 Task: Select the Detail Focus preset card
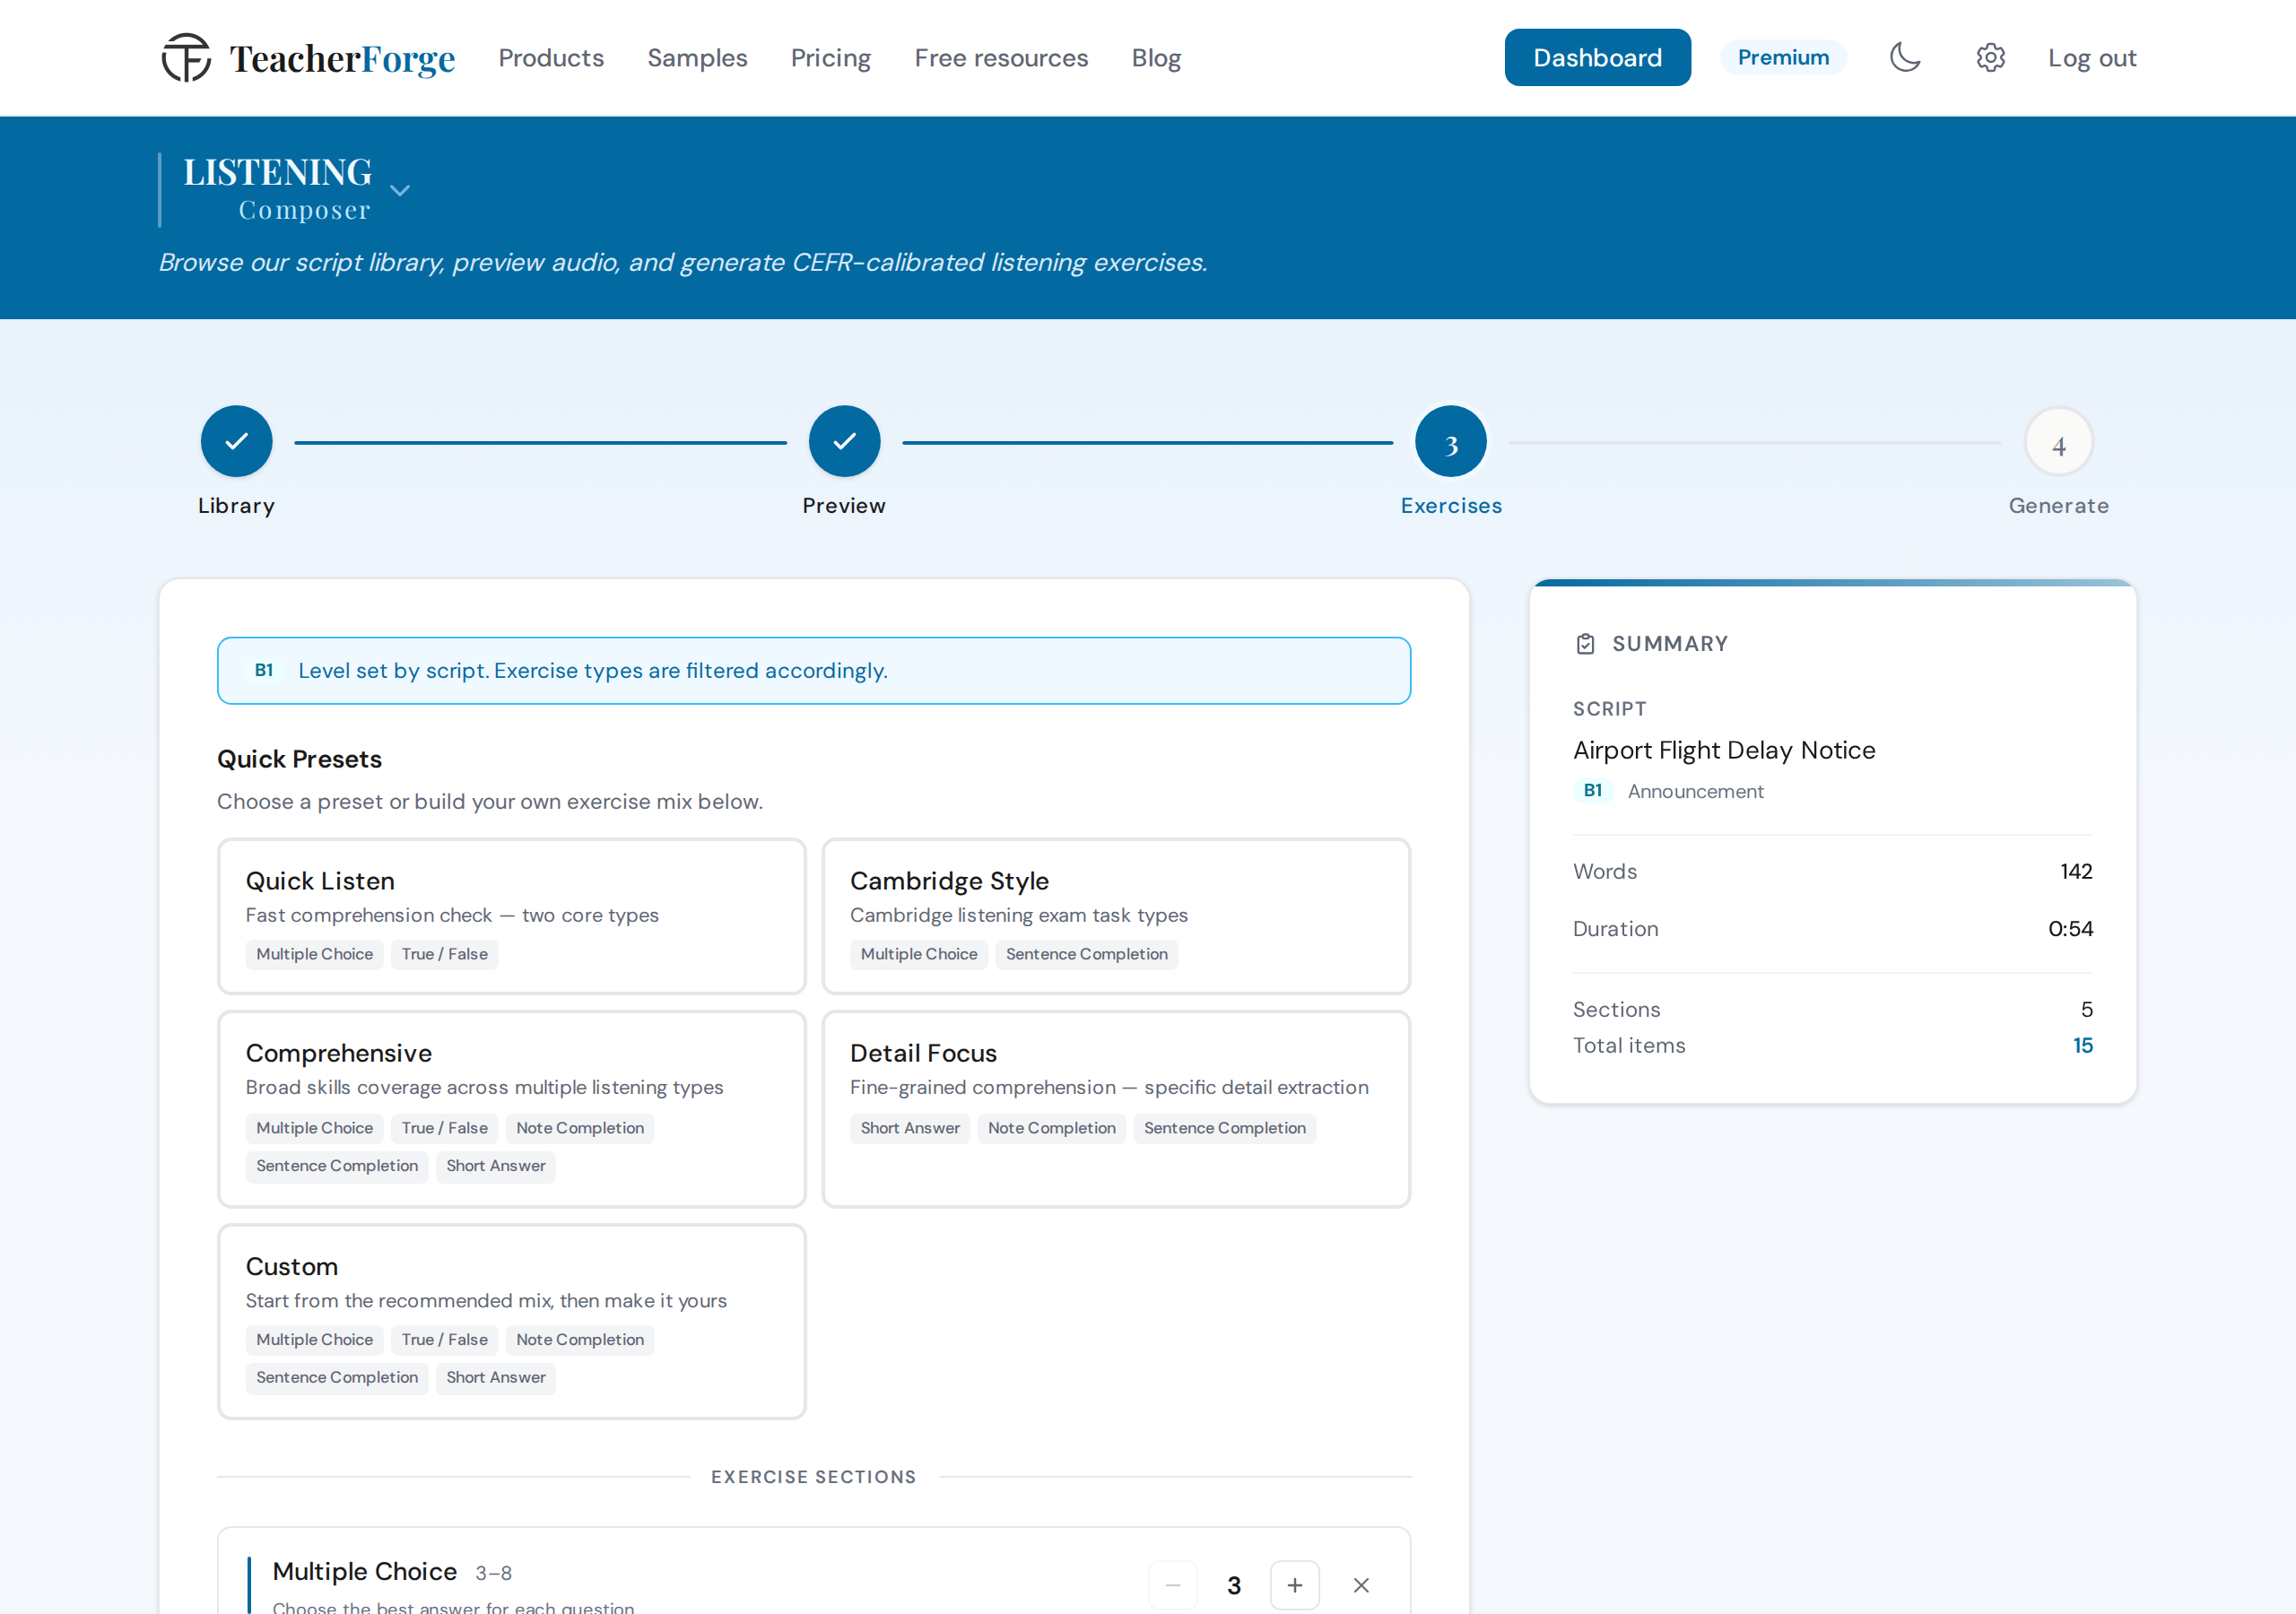1116,1109
